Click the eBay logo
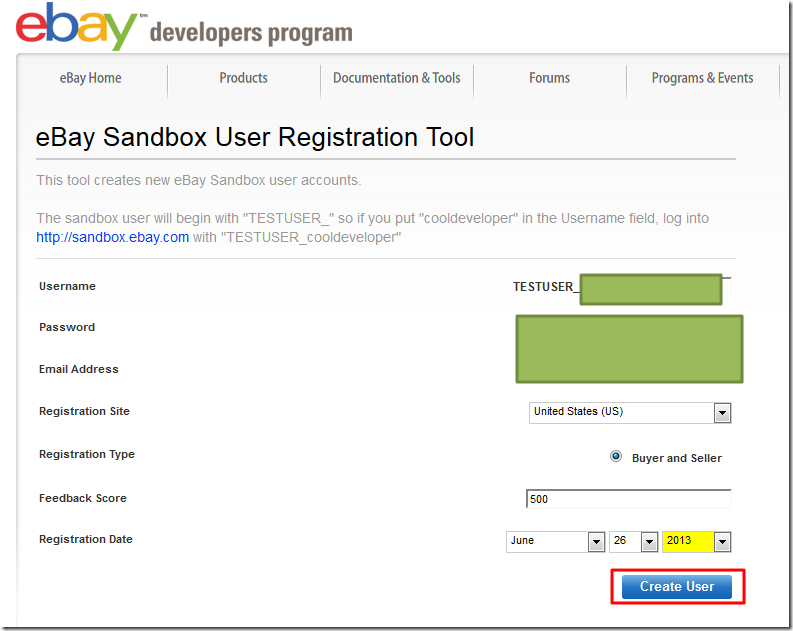The width and height of the screenshot is (793, 631). [x=77, y=26]
